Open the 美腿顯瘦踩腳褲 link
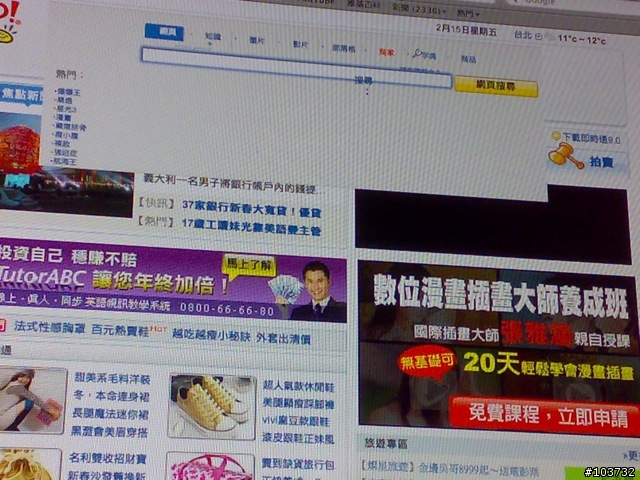The width and height of the screenshot is (640, 480). coord(298,404)
